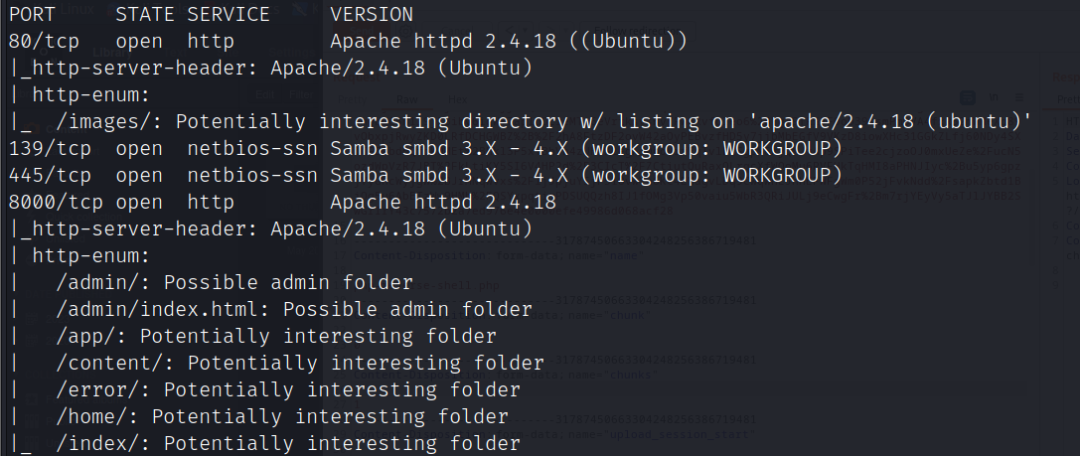The width and height of the screenshot is (1080, 456).
Task: Click the highlighted editor icon left of \n
Action: [968, 97]
